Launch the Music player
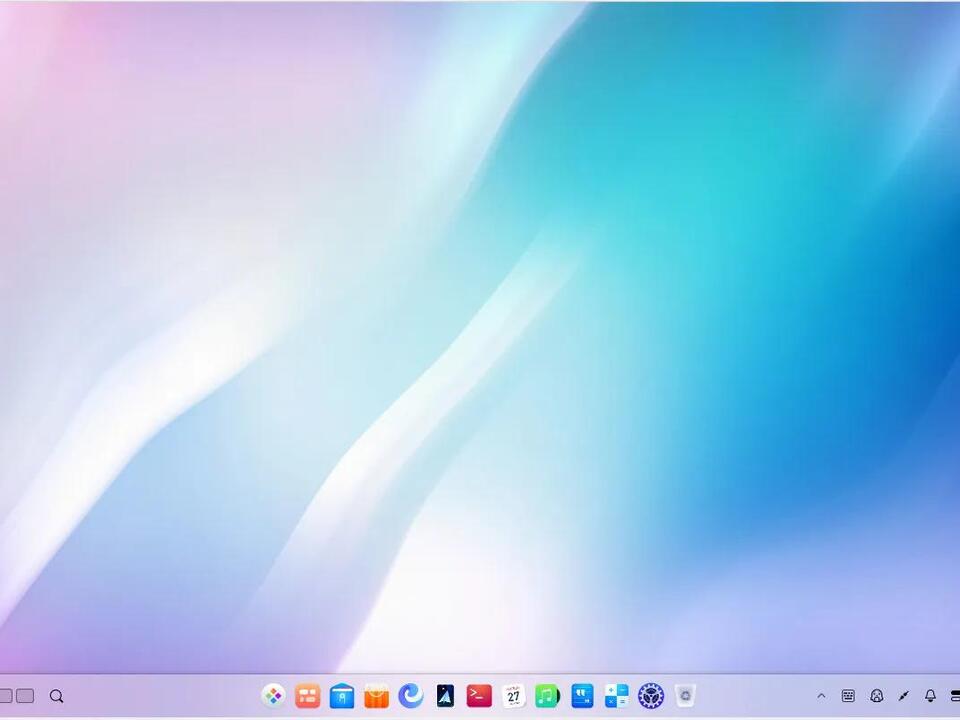The height and width of the screenshot is (720, 960). tap(547, 696)
